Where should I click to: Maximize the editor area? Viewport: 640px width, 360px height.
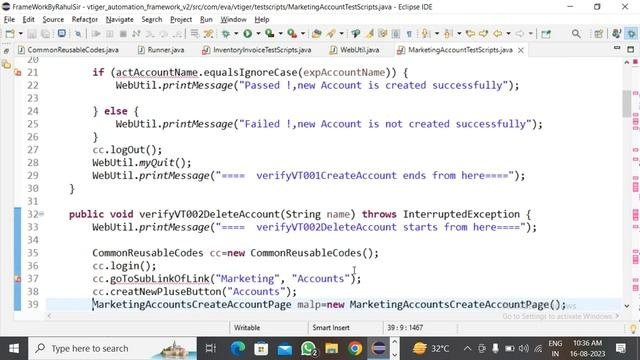(631, 49)
